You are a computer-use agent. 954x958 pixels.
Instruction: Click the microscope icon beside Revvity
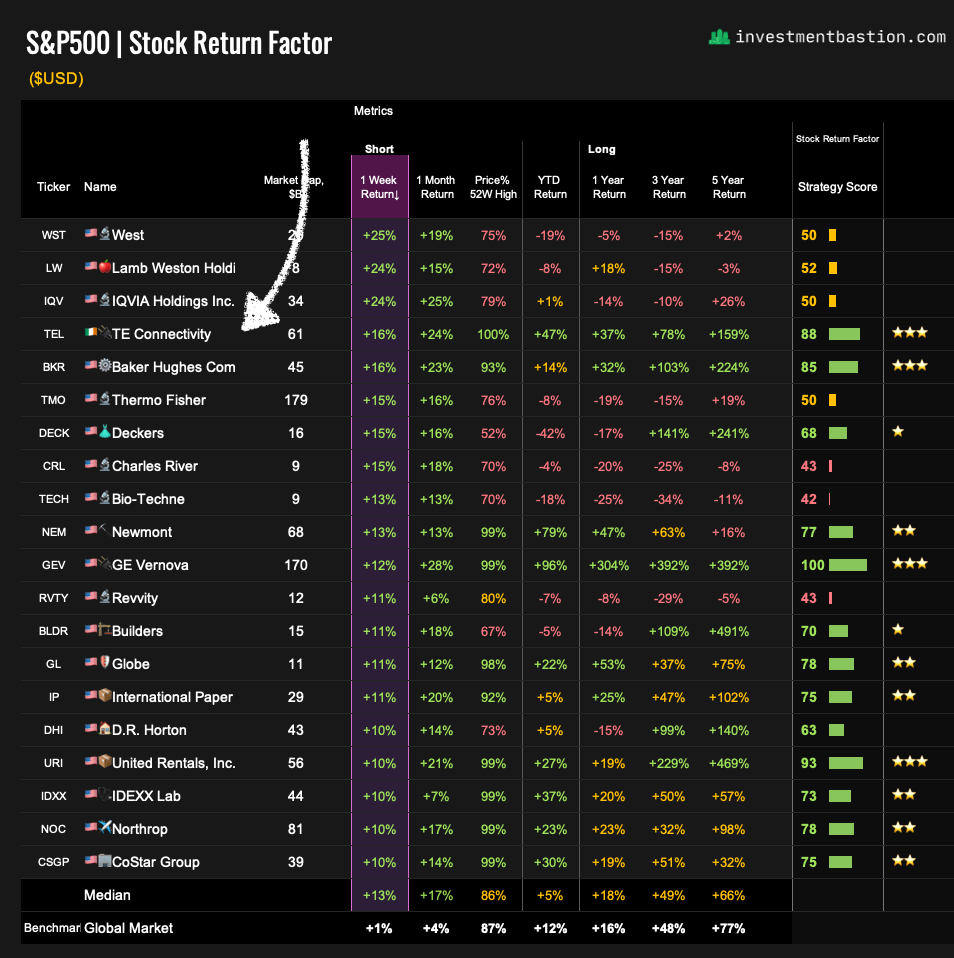coord(105,596)
